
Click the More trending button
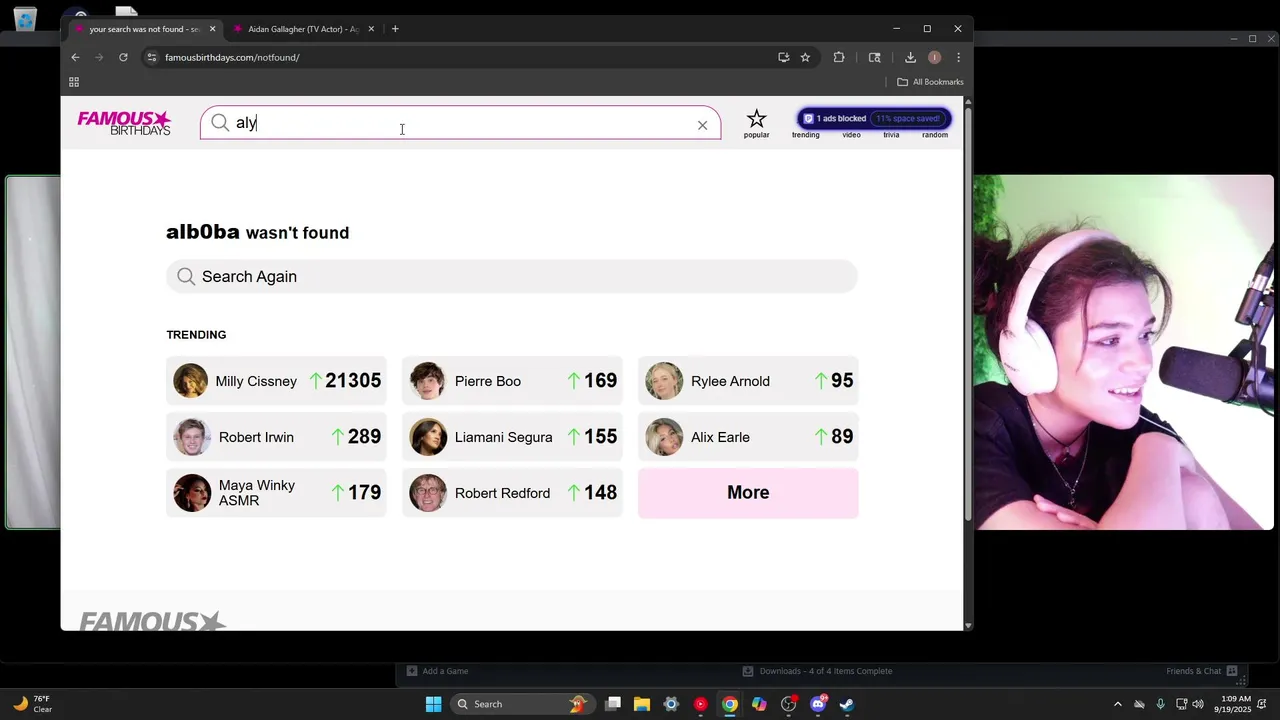coord(748,493)
